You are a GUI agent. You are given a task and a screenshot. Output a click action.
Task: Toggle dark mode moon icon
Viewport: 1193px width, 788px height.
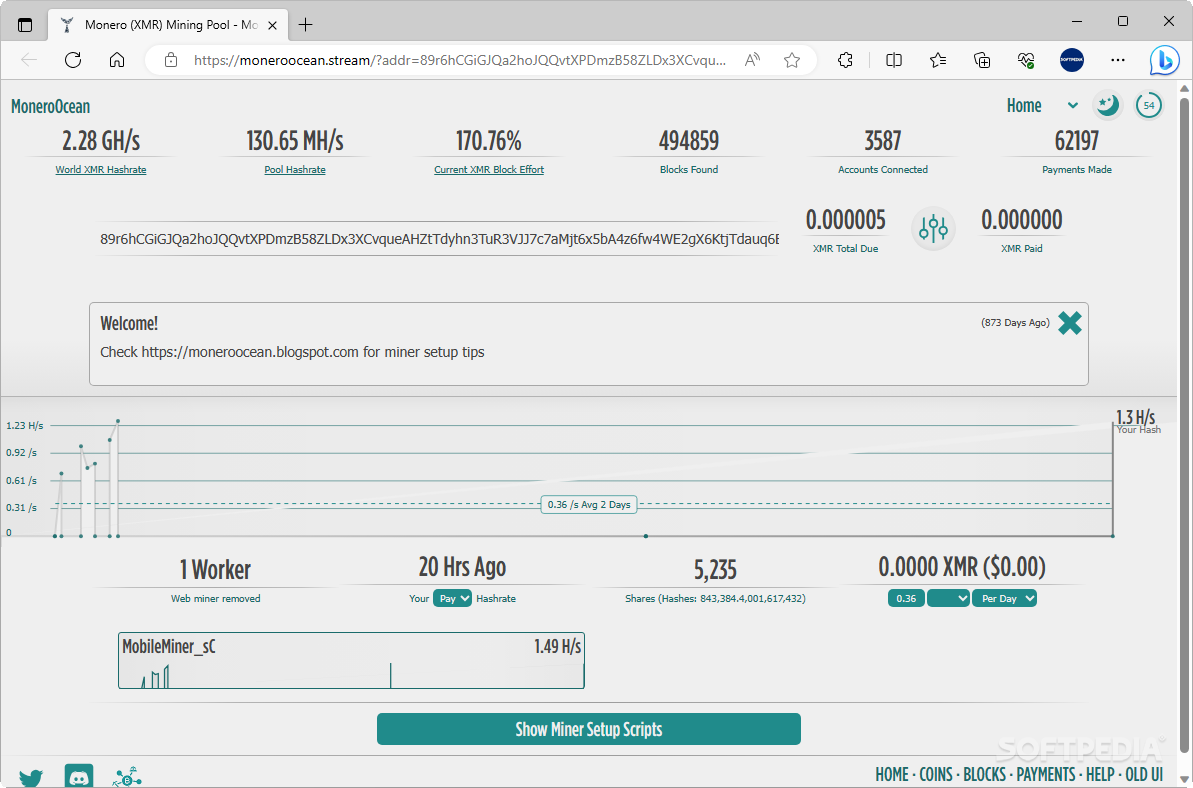(x=1108, y=105)
